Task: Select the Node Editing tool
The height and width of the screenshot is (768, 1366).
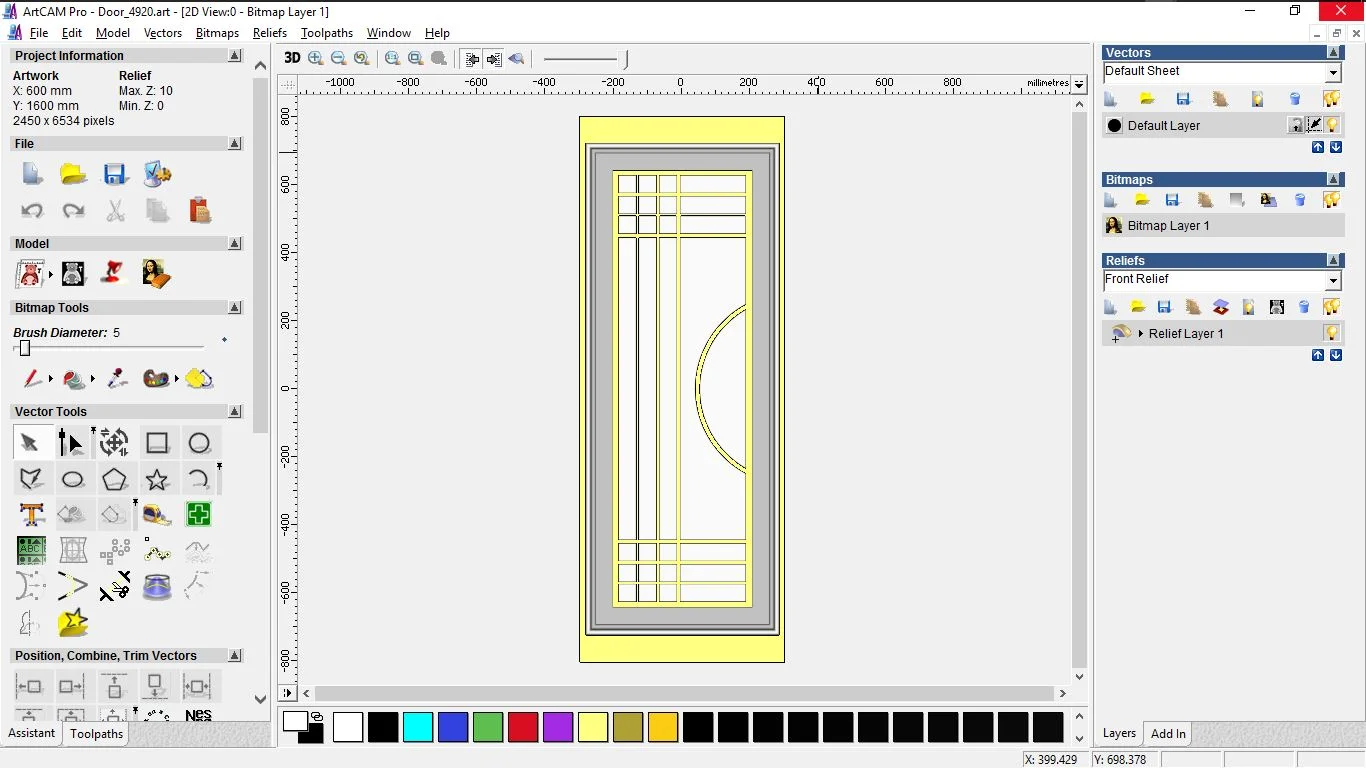Action: [72, 442]
